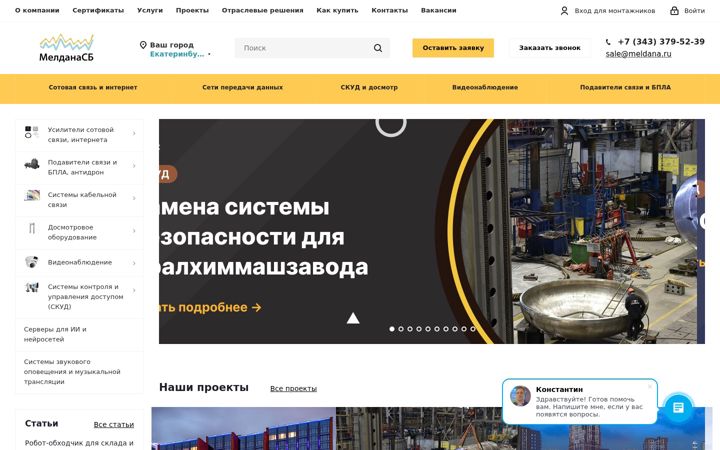Open Сотовая связь и интернет category tab
This screenshot has width=720, height=450.
[93, 87]
